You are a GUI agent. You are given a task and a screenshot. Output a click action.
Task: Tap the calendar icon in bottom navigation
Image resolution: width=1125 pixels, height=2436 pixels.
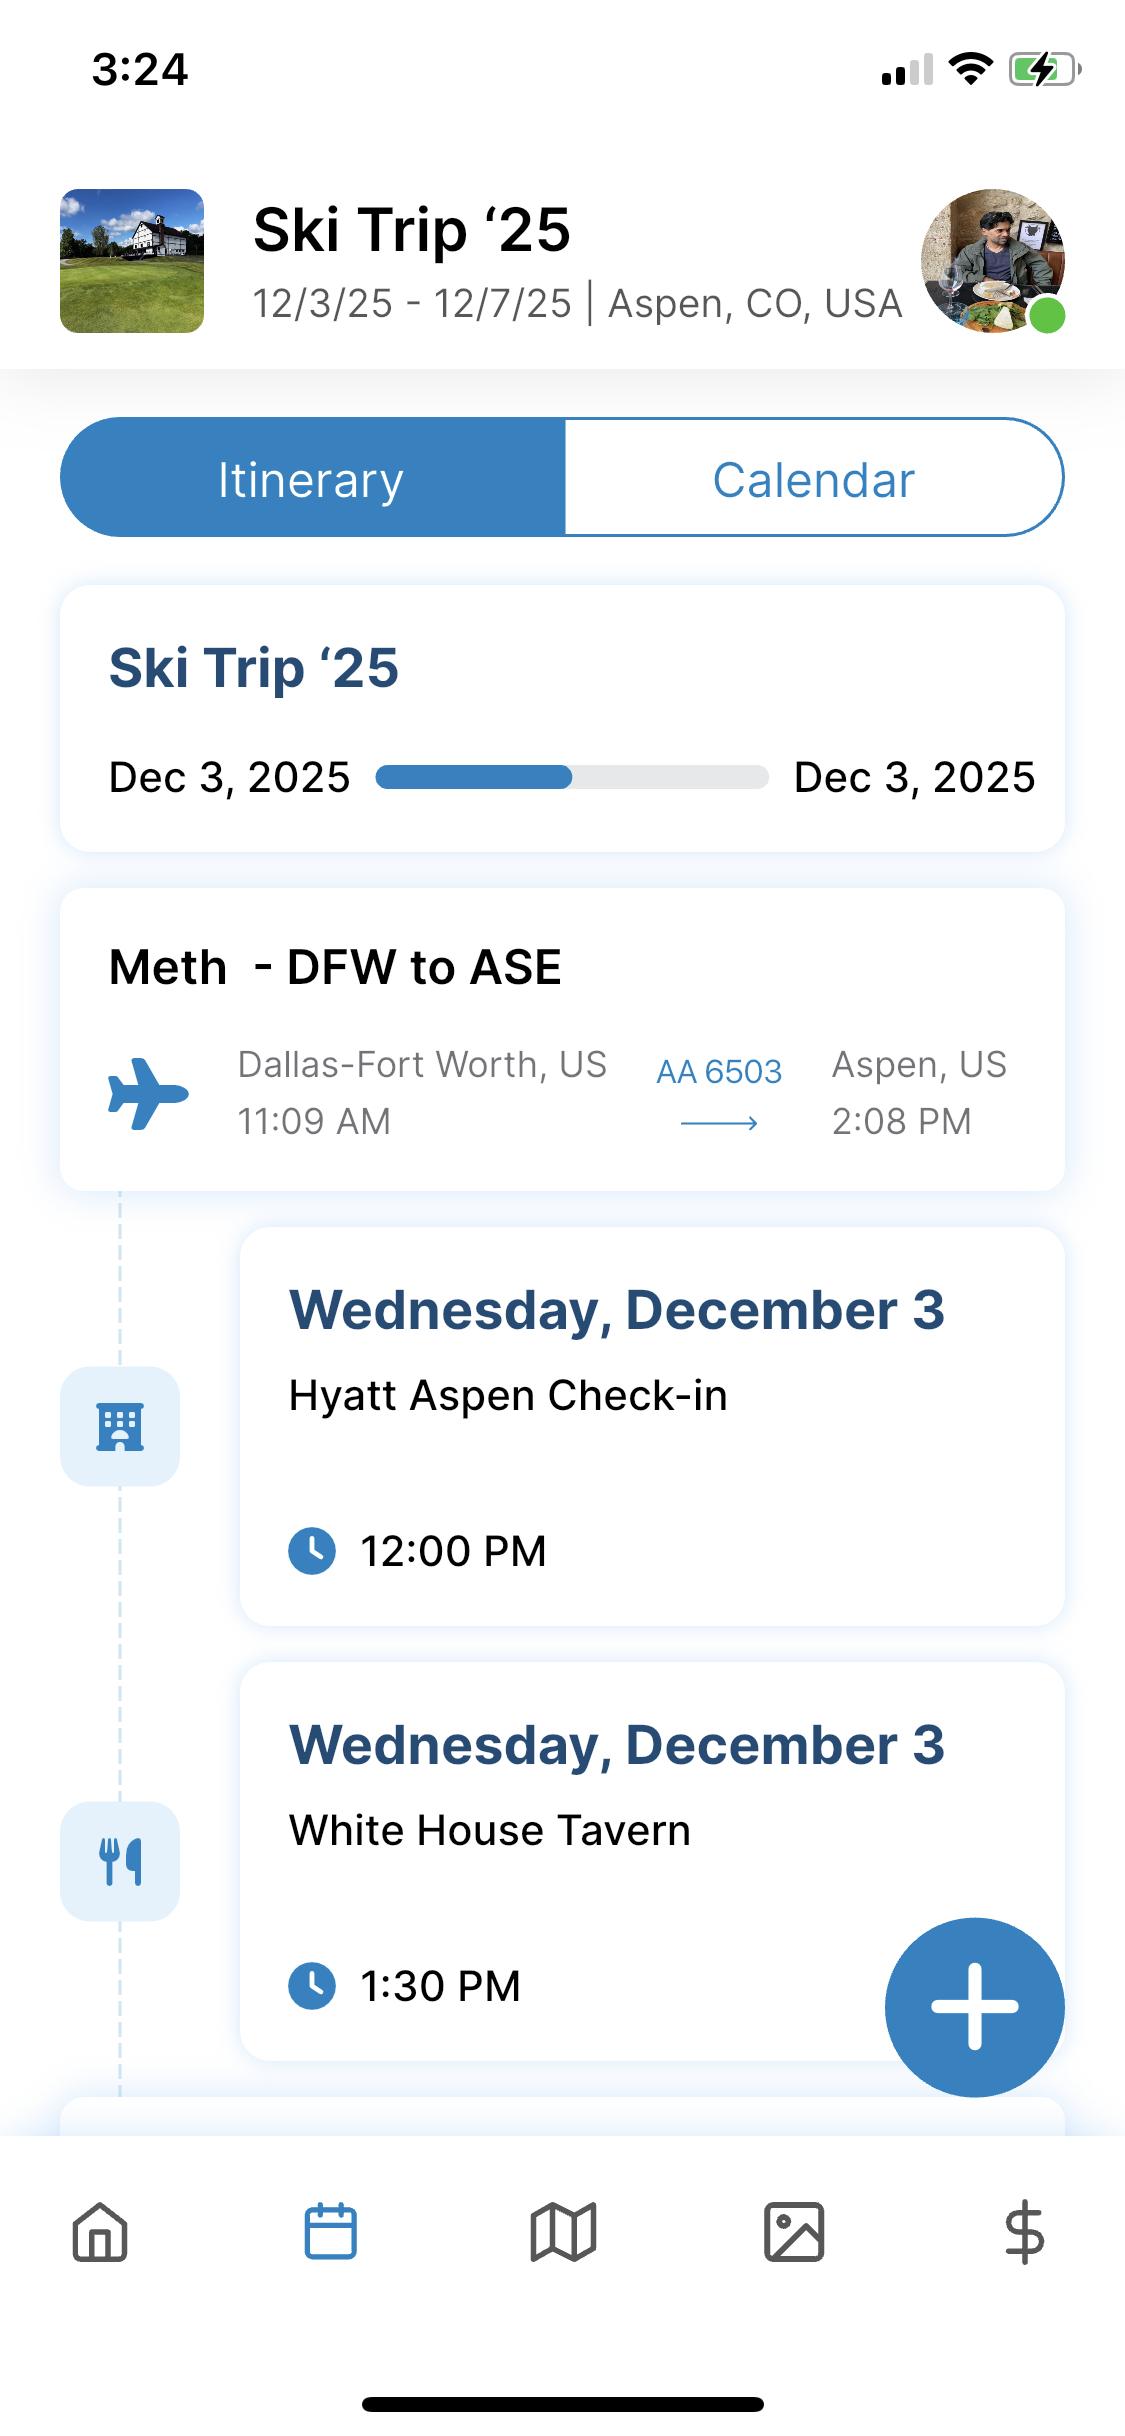click(x=331, y=2231)
